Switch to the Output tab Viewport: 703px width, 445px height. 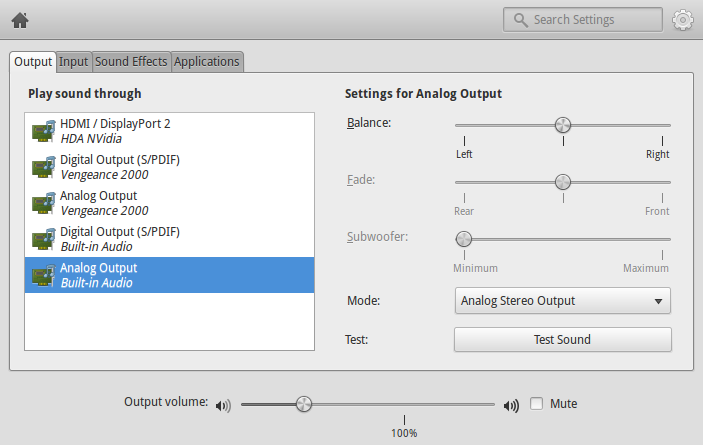coord(33,61)
